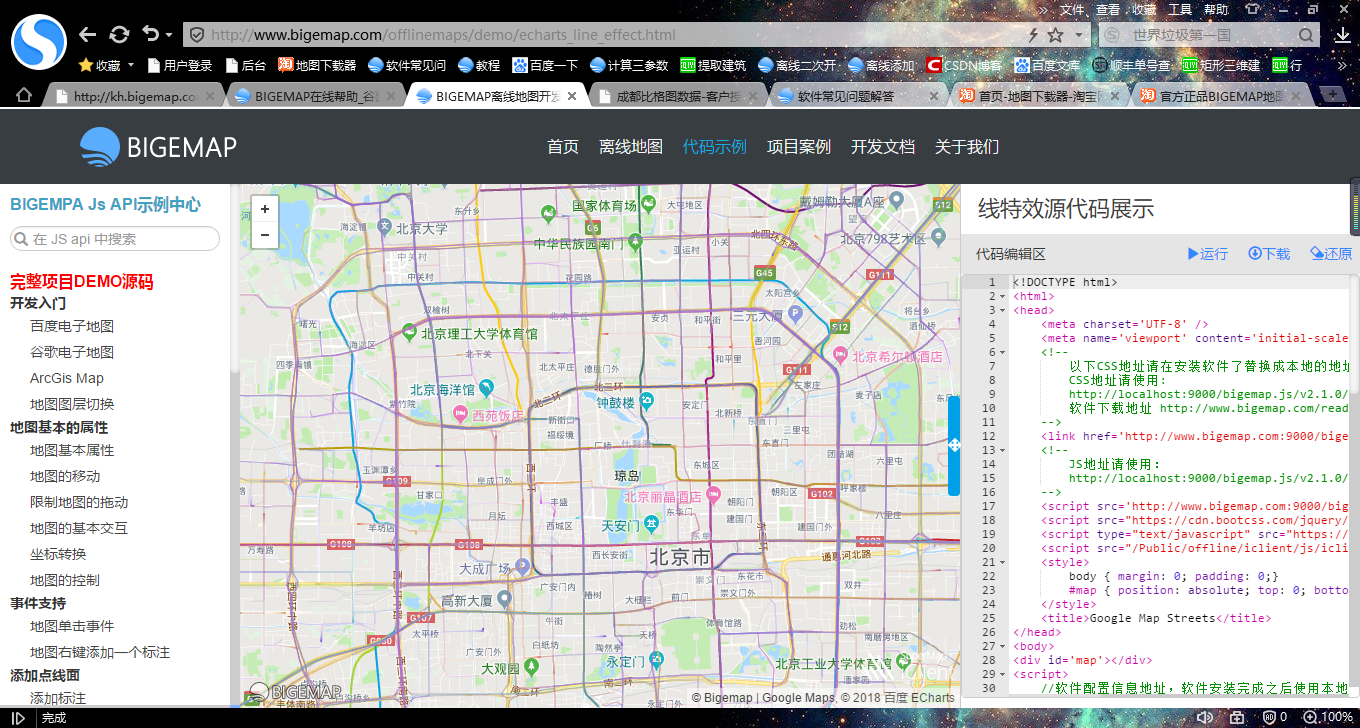Open the 完整项目DEMO源码 link
Screen dimensions: 1360x728
[82, 282]
